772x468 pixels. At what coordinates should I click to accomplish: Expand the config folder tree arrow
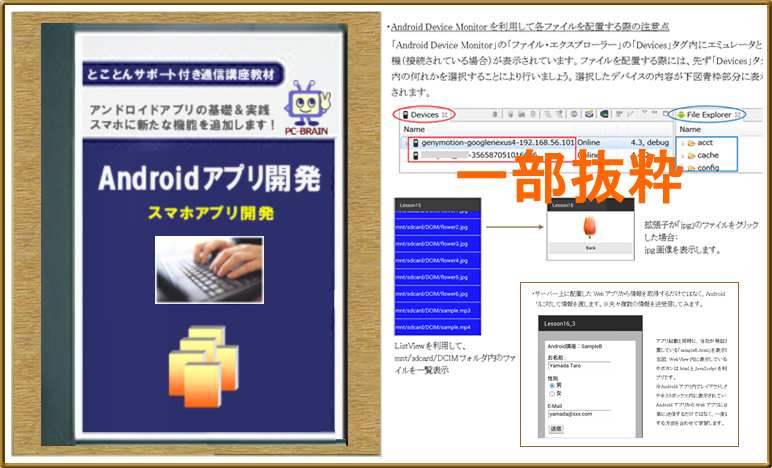tap(682, 168)
